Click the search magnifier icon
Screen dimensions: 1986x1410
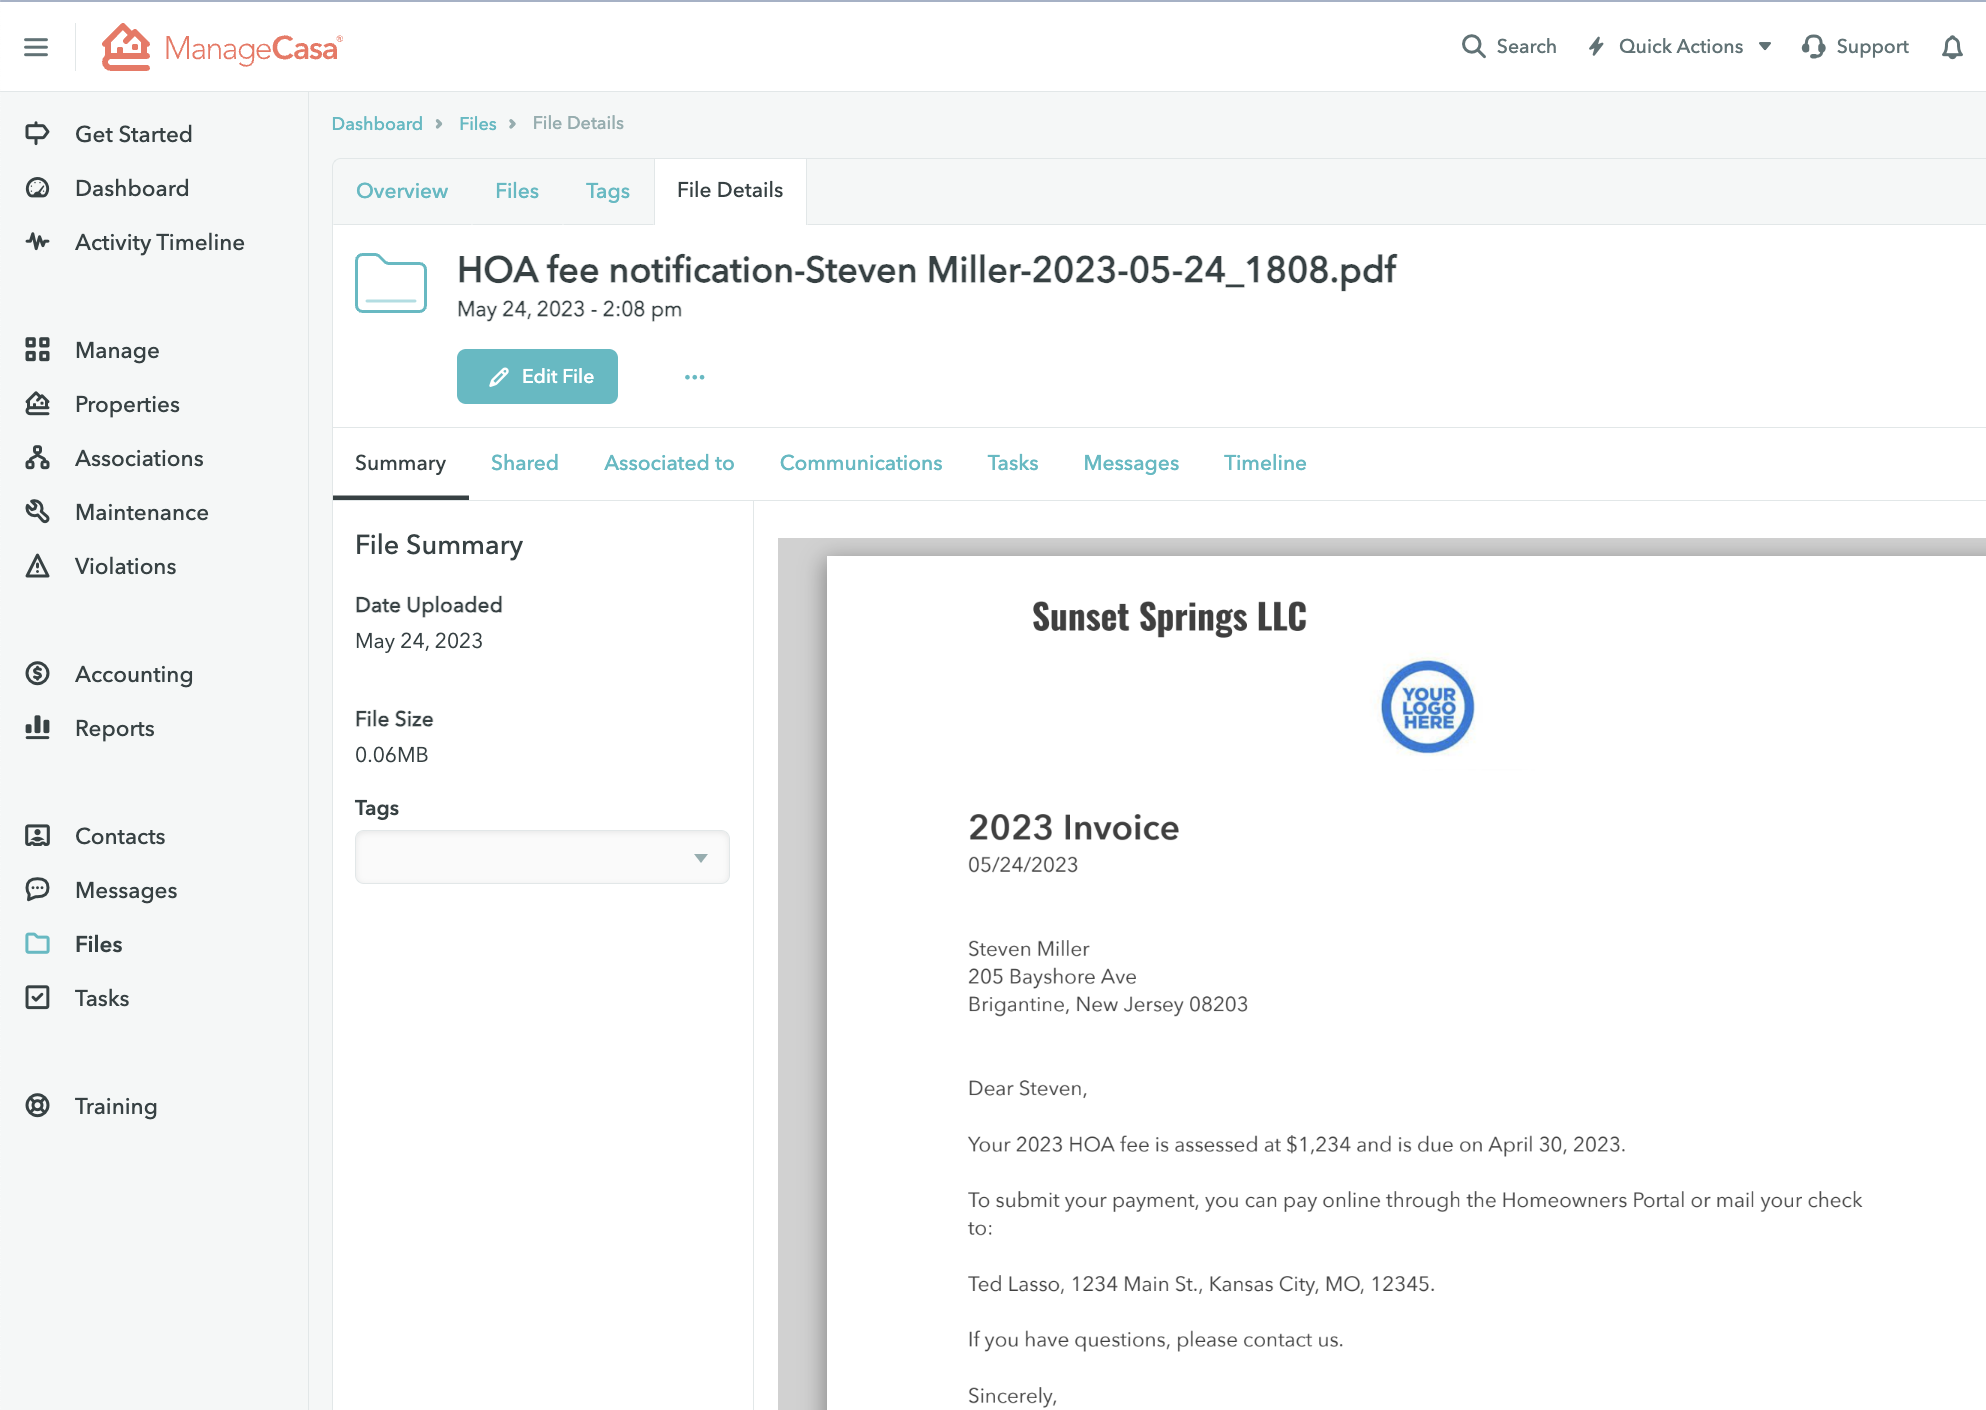[1473, 46]
